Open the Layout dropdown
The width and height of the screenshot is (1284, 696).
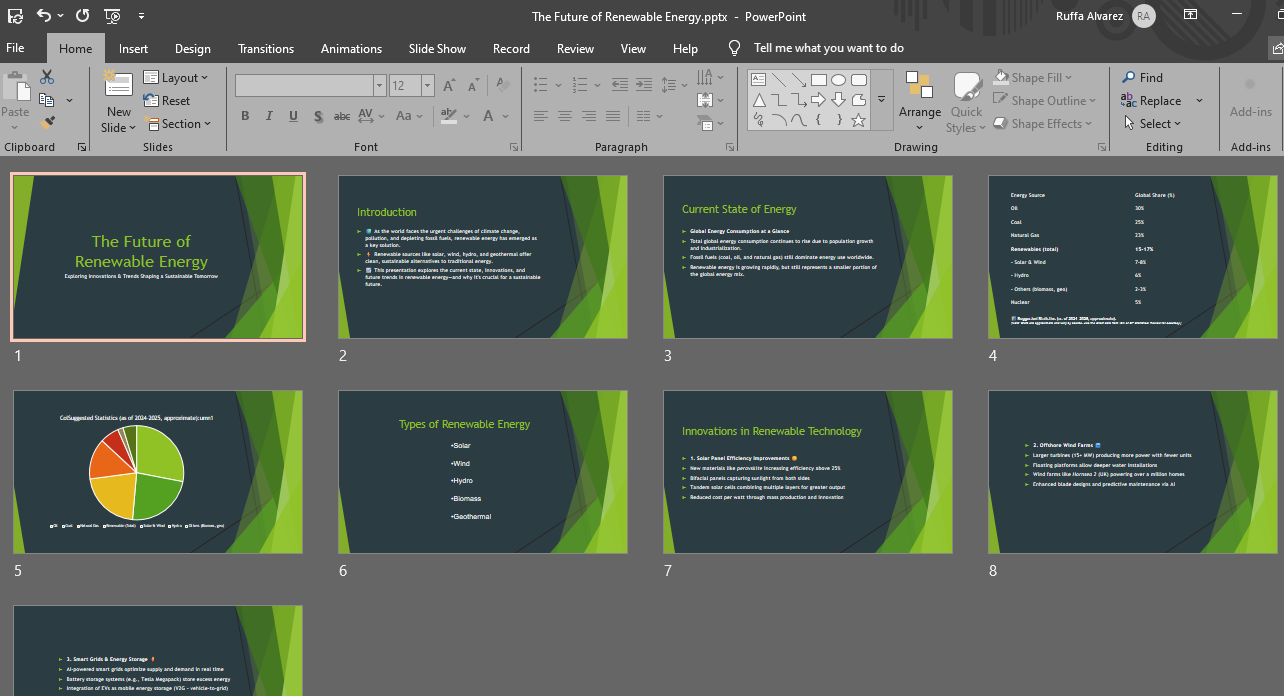click(176, 77)
